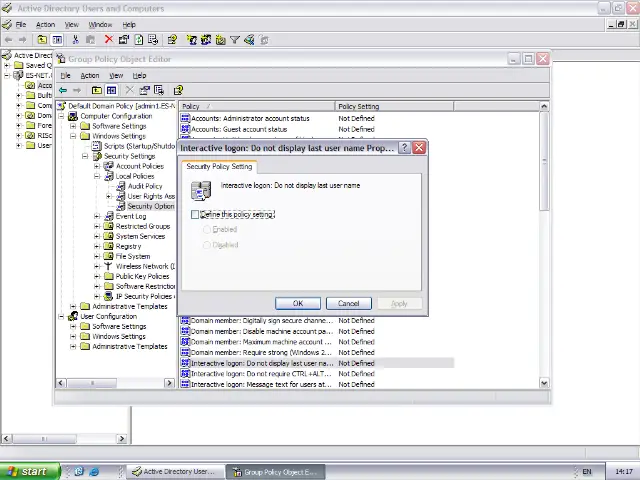The height and width of the screenshot is (480, 640).
Task: Open the View menu in Group Policy Object Editor
Action: click(x=116, y=76)
